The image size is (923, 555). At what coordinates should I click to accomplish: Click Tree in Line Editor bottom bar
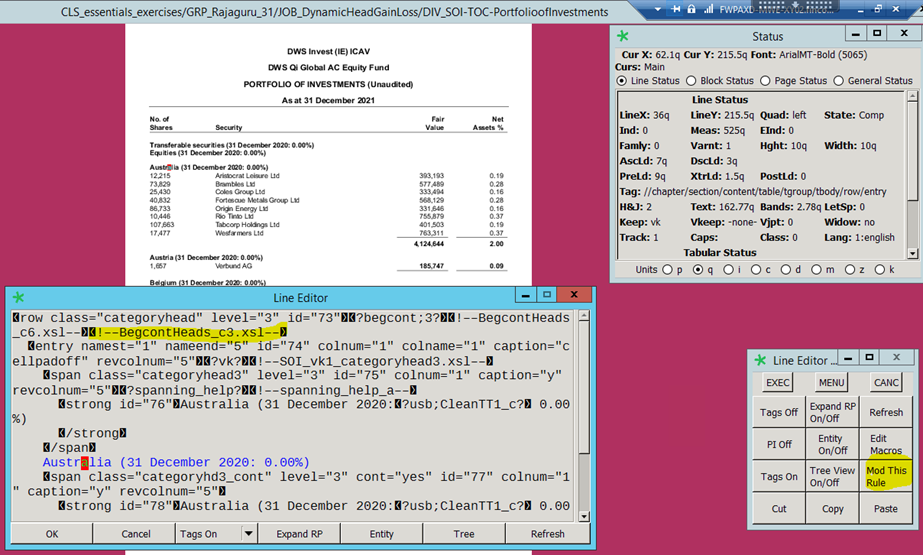464,534
